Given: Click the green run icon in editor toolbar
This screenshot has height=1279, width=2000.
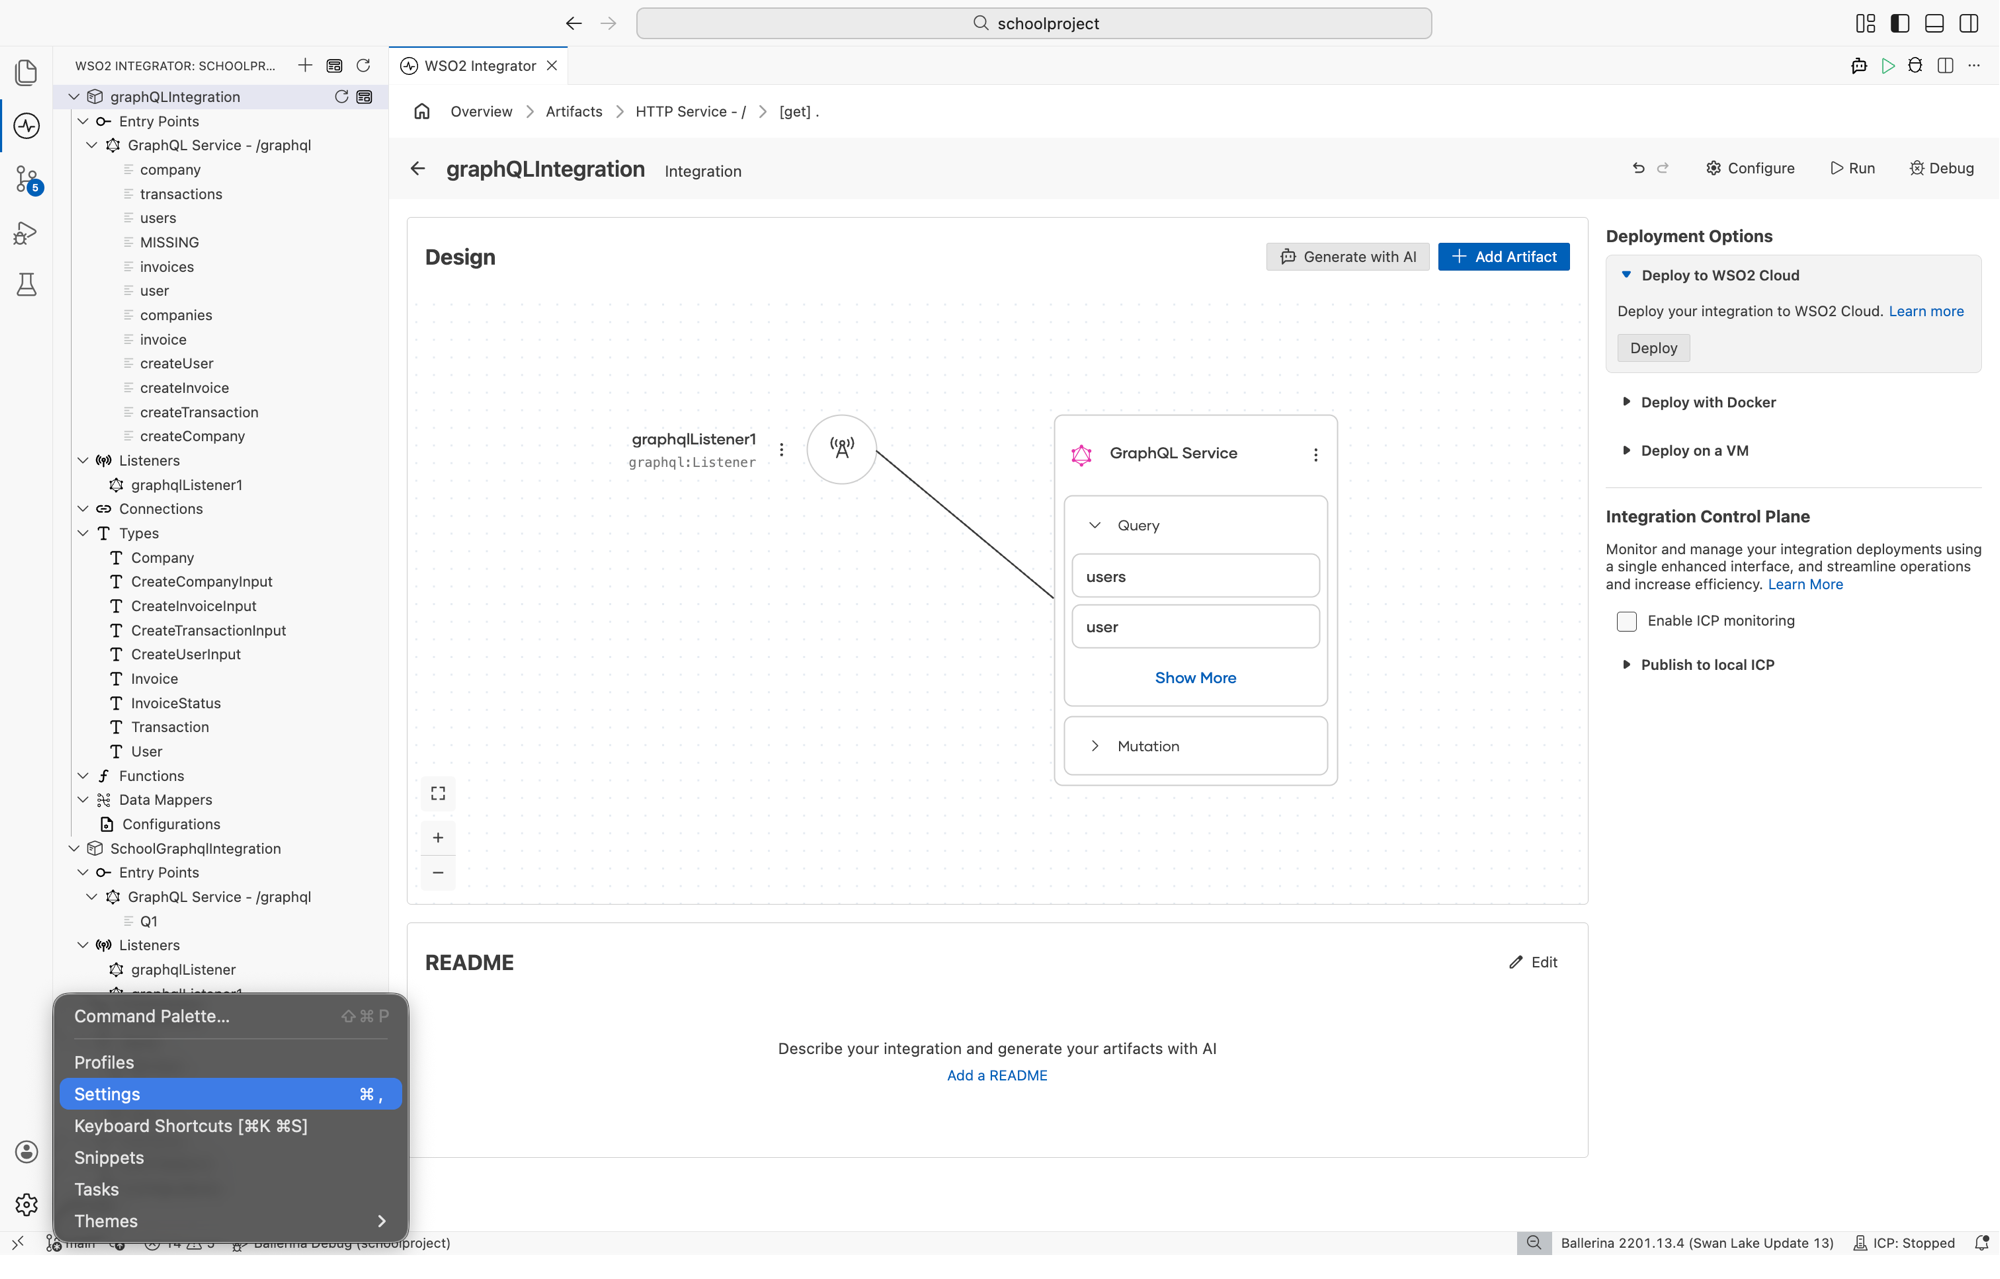Looking at the screenshot, I should click(x=1888, y=66).
